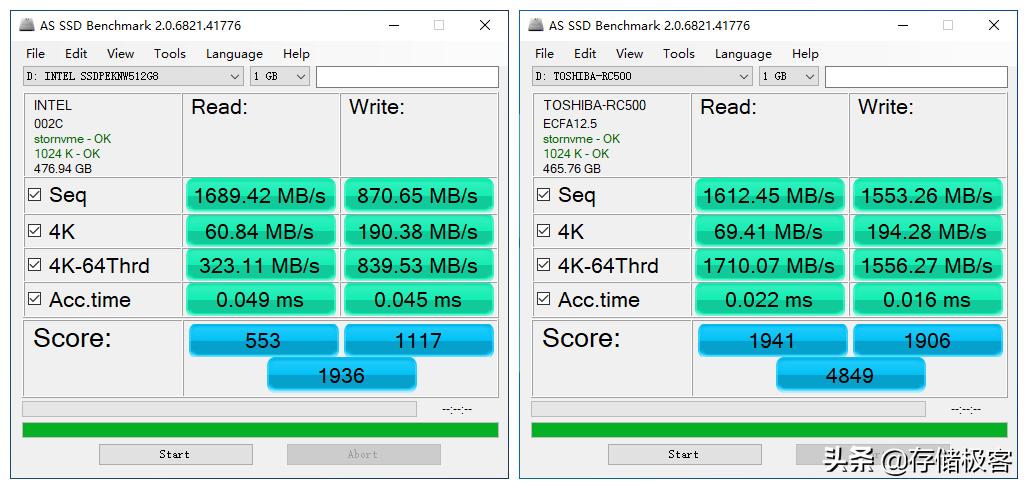Open the Language menu in the INTEL window
This screenshot has height=489, width=1028.
[234, 54]
